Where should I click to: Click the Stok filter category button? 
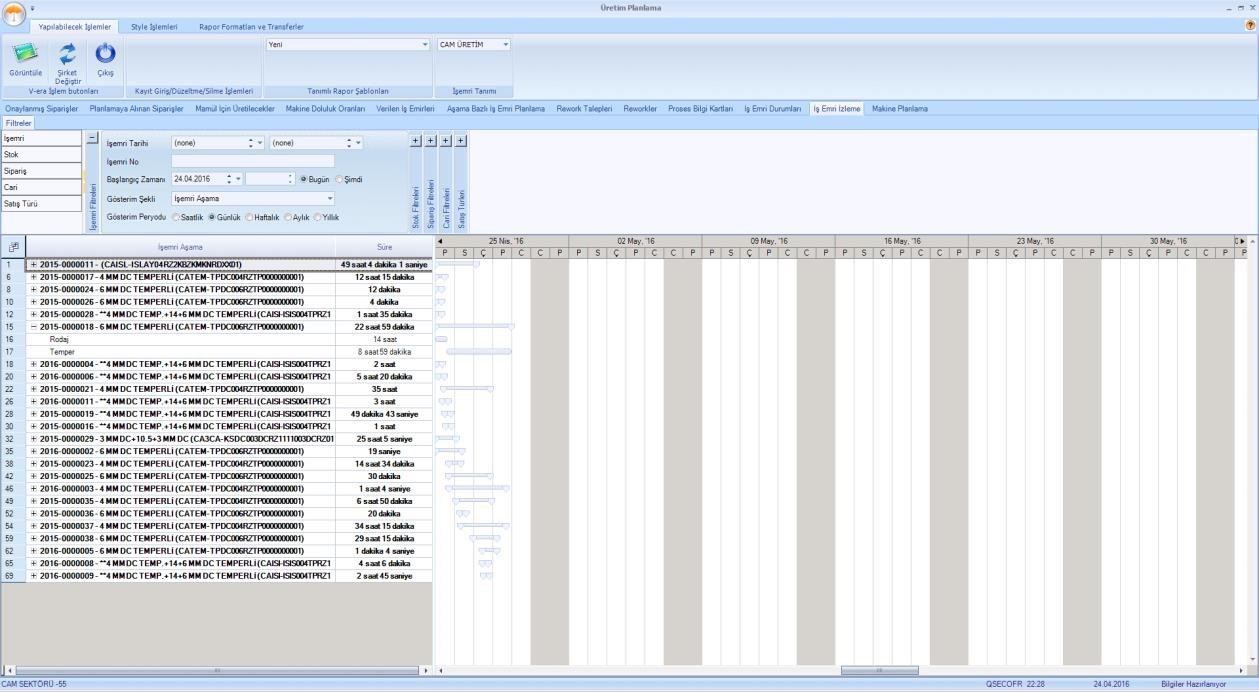[x=40, y=155]
